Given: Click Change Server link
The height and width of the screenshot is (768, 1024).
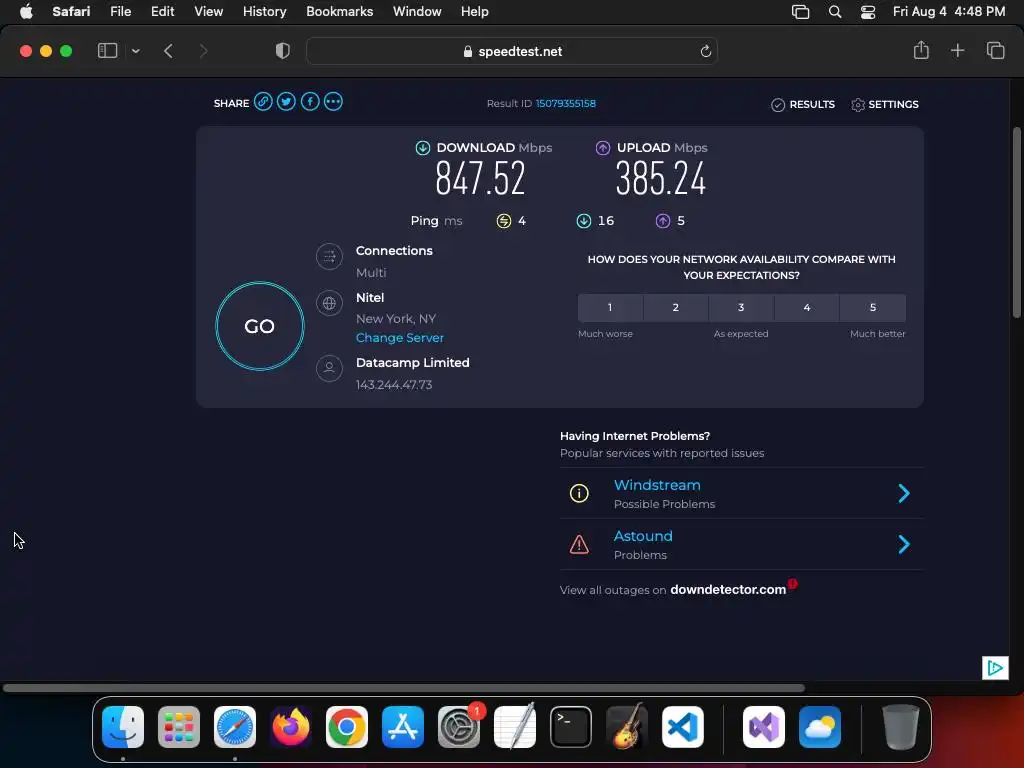Looking at the screenshot, I should [400, 338].
